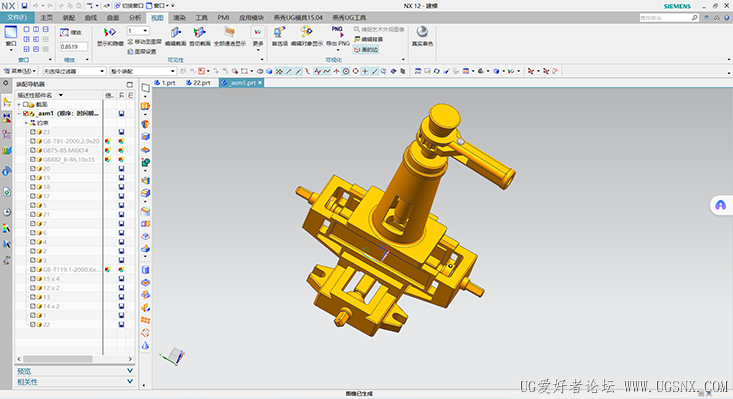Click the cone feature icon in the vertical toolbar
Screen dimensions: 733x399
145,345
